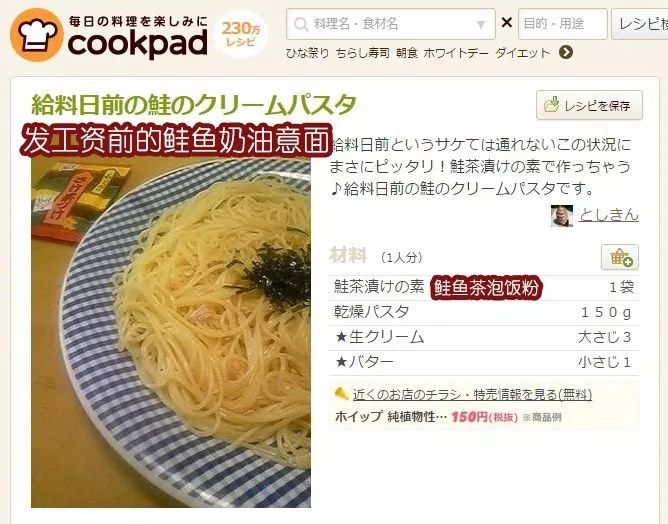Open the recipe search dropdown arrow
The height and width of the screenshot is (524, 668).
481,24
